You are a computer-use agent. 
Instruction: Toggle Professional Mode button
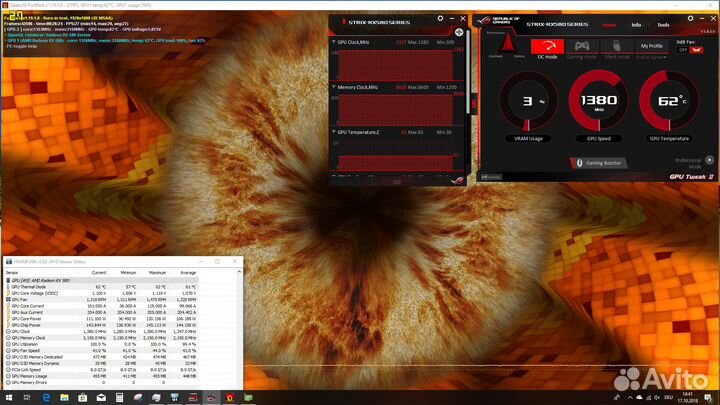710,160
